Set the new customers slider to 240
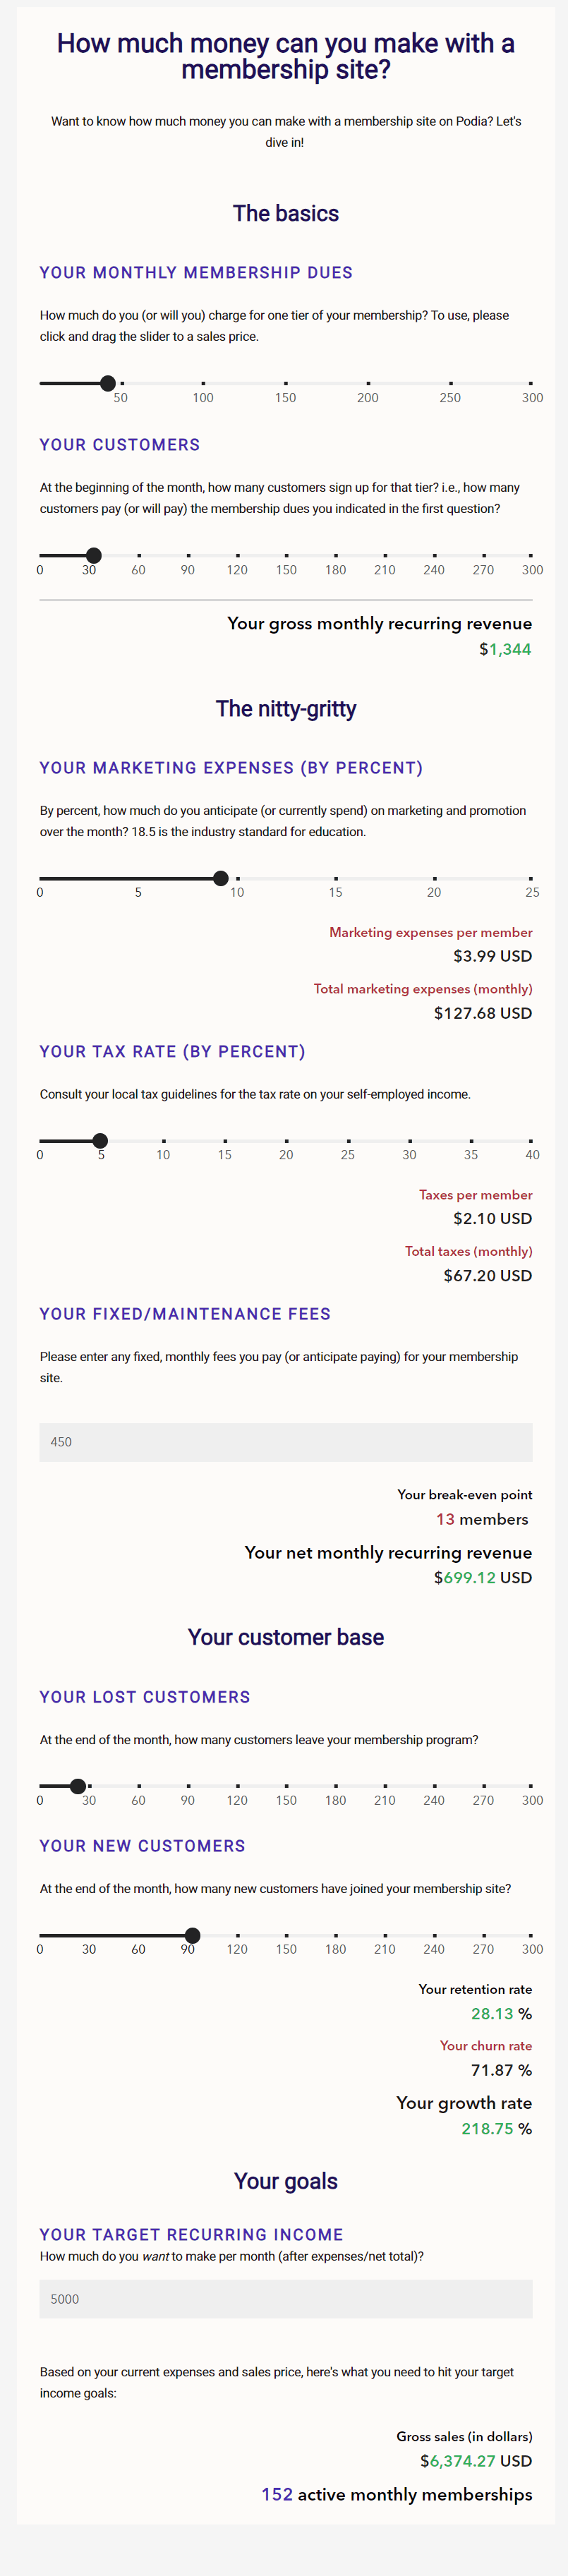 pos(434,1935)
